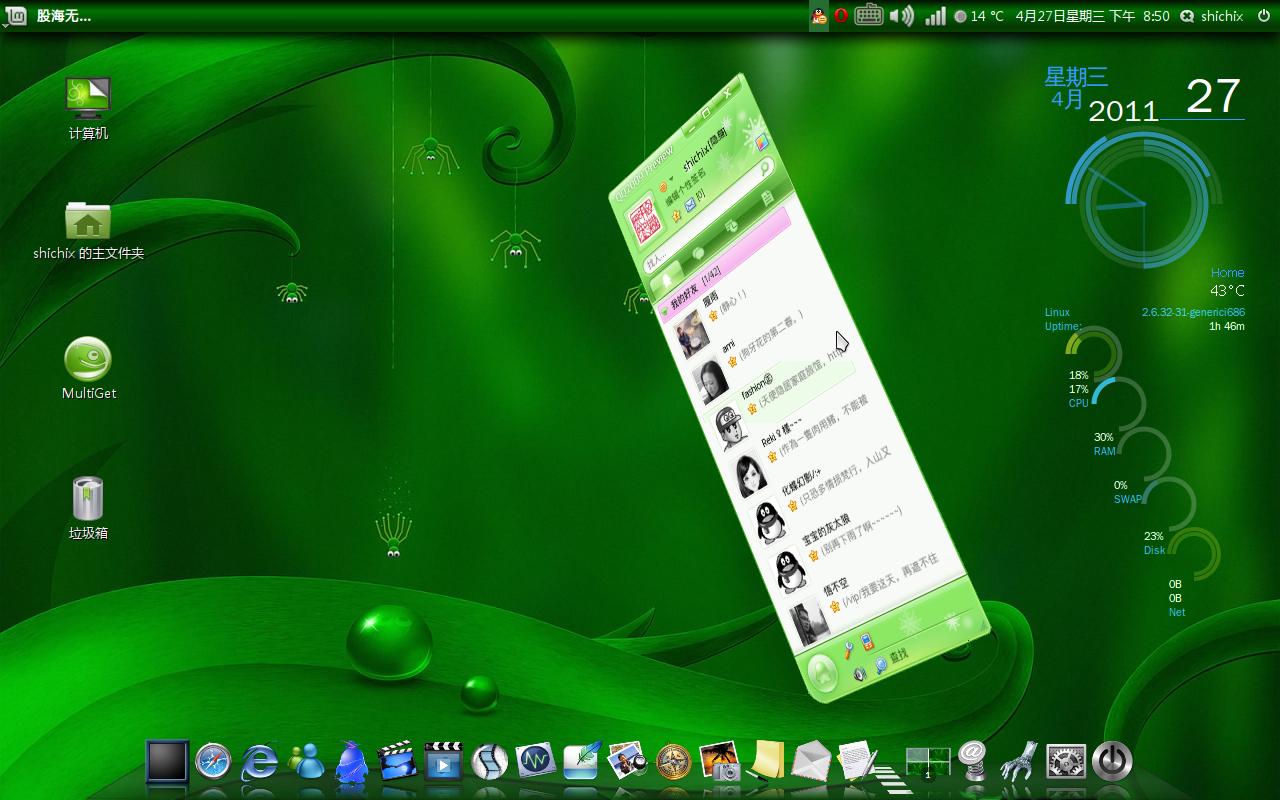The image size is (1280, 800).
Task: Open the blue clapperboard dock icon
Action: coord(397,761)
